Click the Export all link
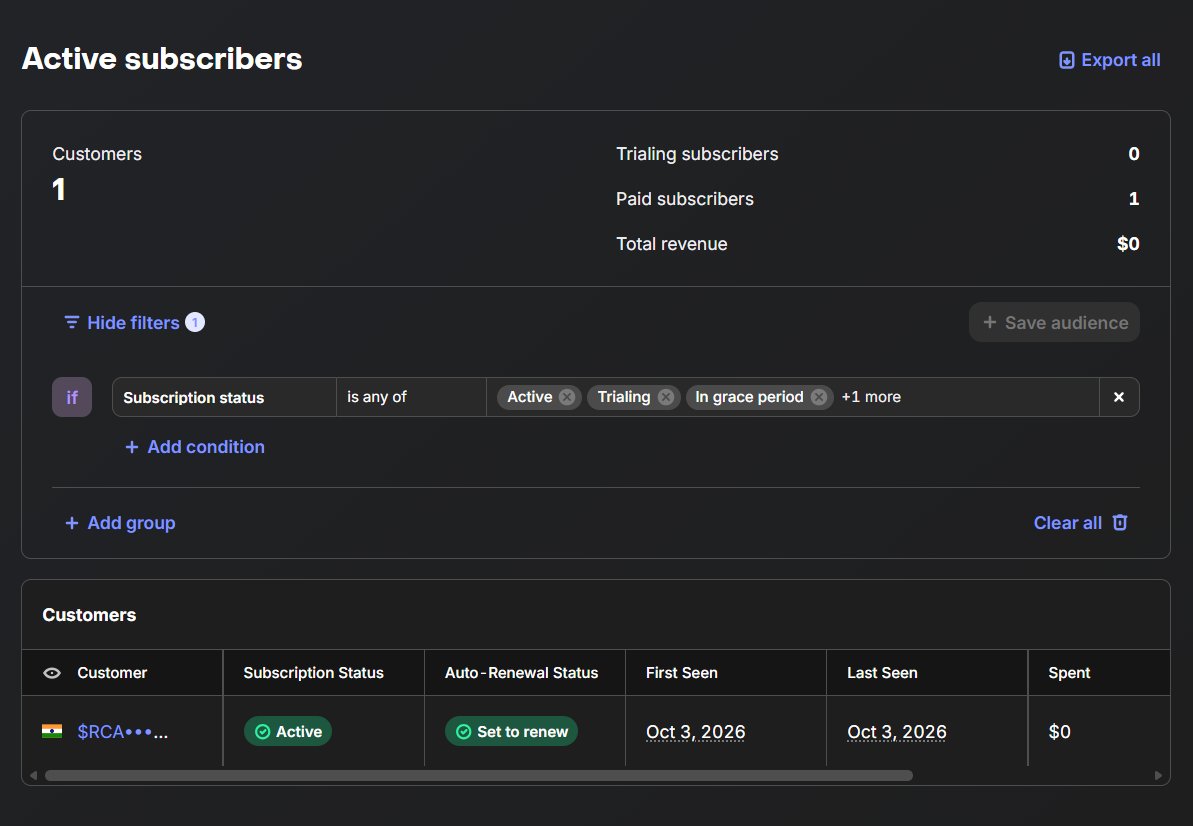 click(1109, 60)
